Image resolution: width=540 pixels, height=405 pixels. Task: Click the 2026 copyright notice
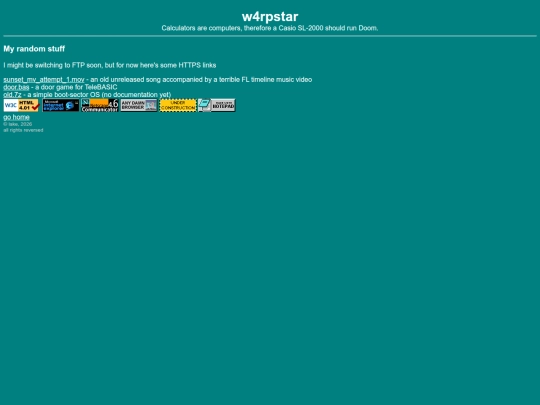coord(18,124)
